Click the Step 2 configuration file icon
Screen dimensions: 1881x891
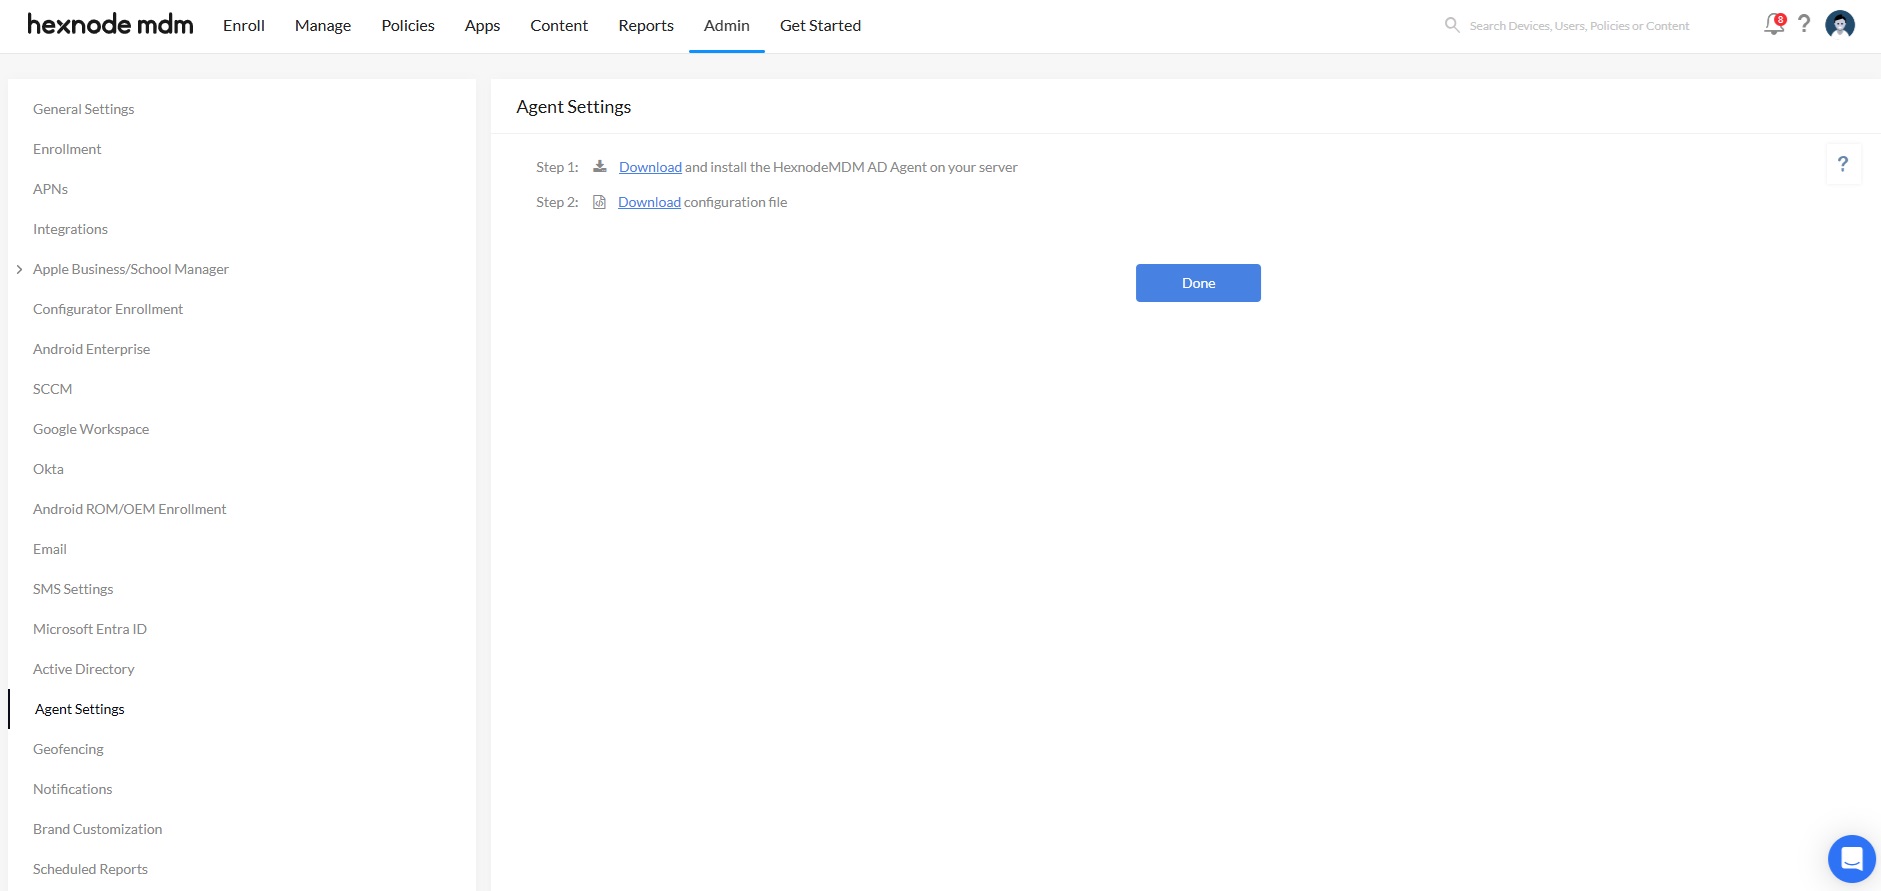point(599,202)
